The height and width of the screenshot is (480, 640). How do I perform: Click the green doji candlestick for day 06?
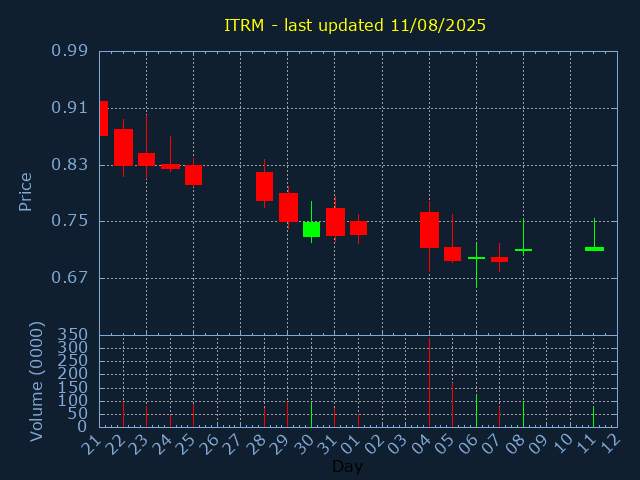(476, 258)
